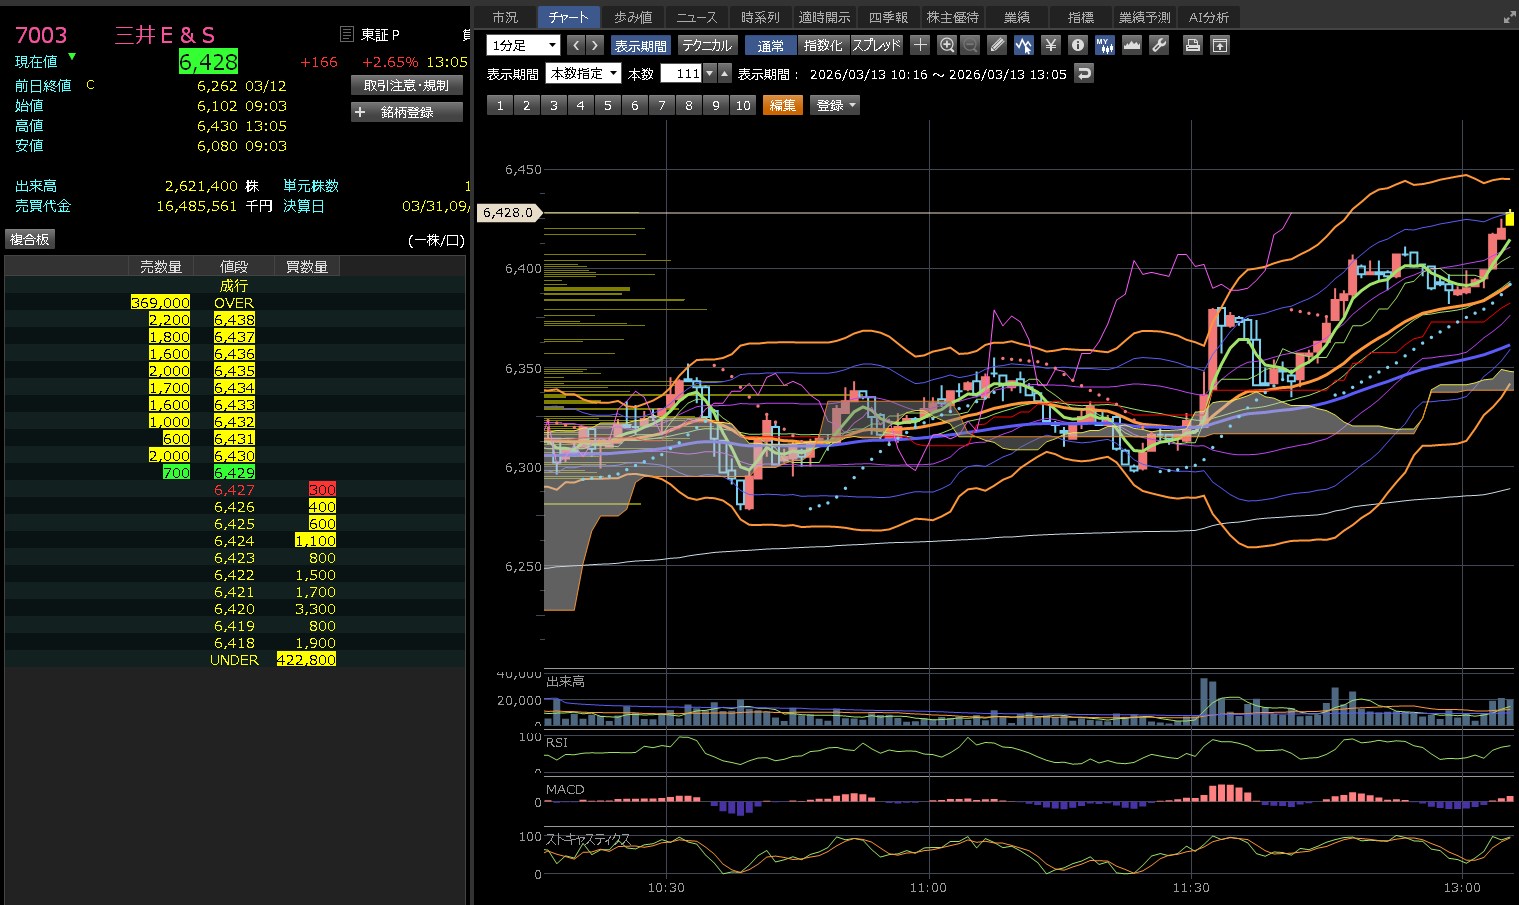Toggle the 表示期間 button on toolbar
This screenshot has height=905, width=1519.
[640, 45]
